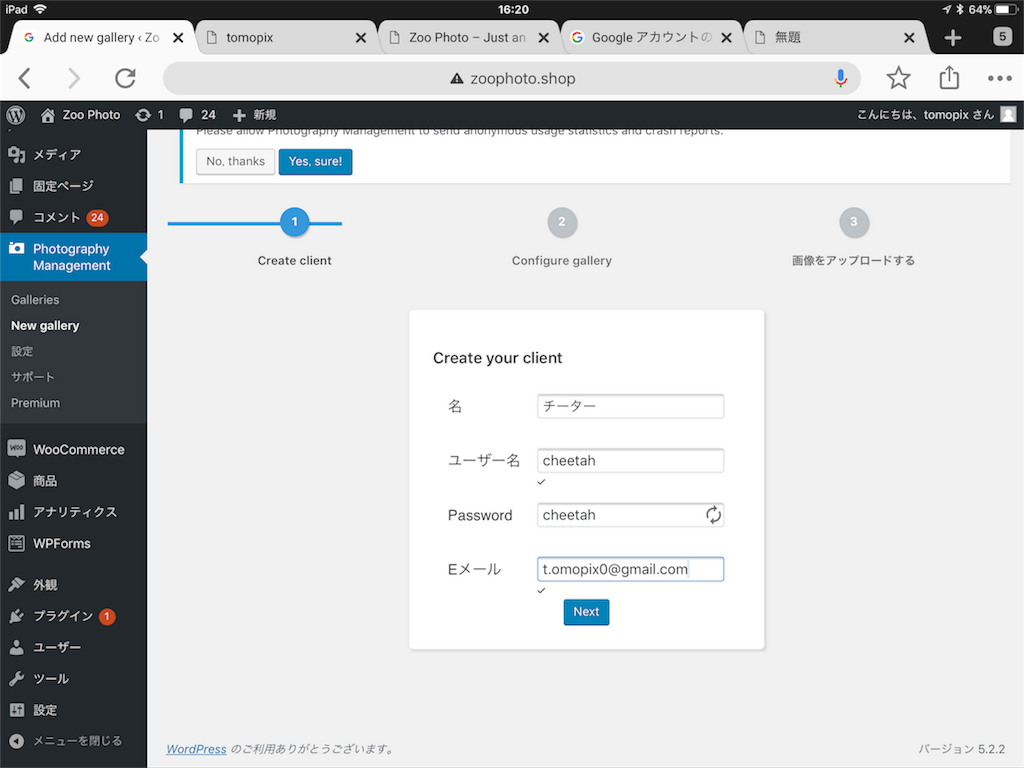Image resolution: width=1024 pixels, height=768 pixels.
Task: Open Premium submenu item
Action: 35,403
